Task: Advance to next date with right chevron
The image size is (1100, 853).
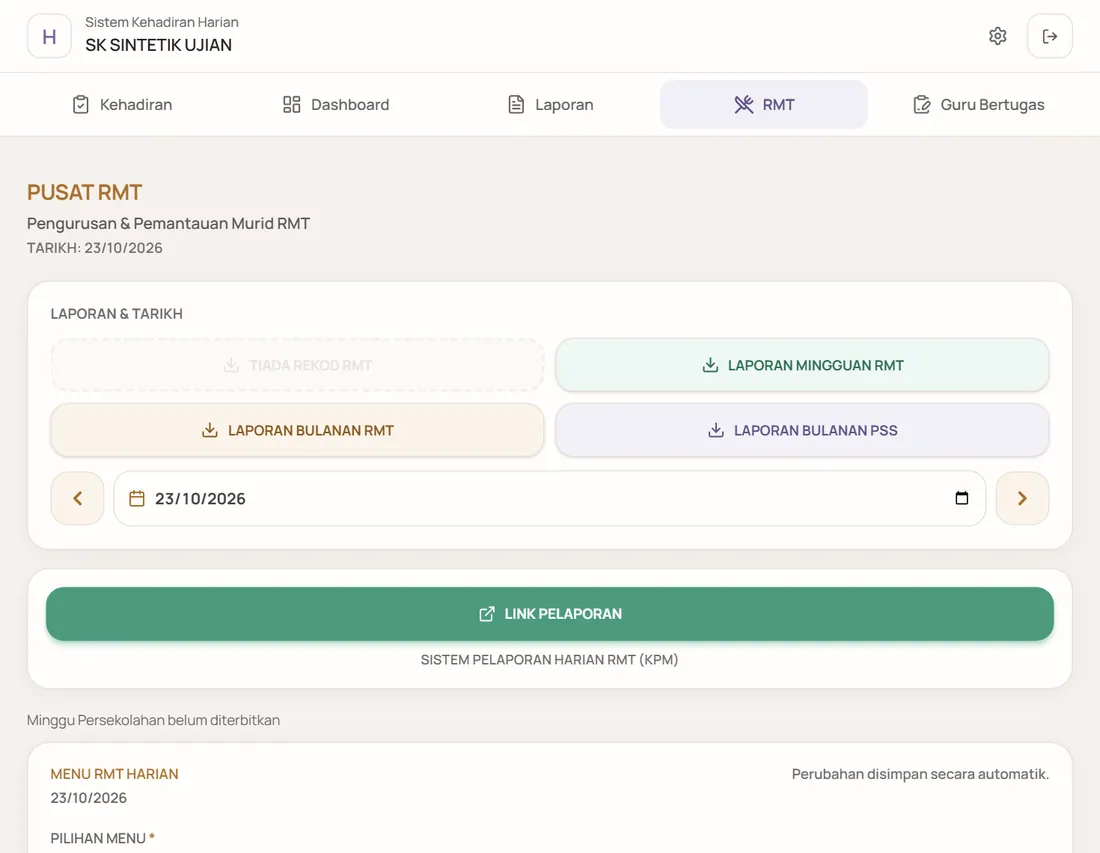Action: coord(1022,498)
